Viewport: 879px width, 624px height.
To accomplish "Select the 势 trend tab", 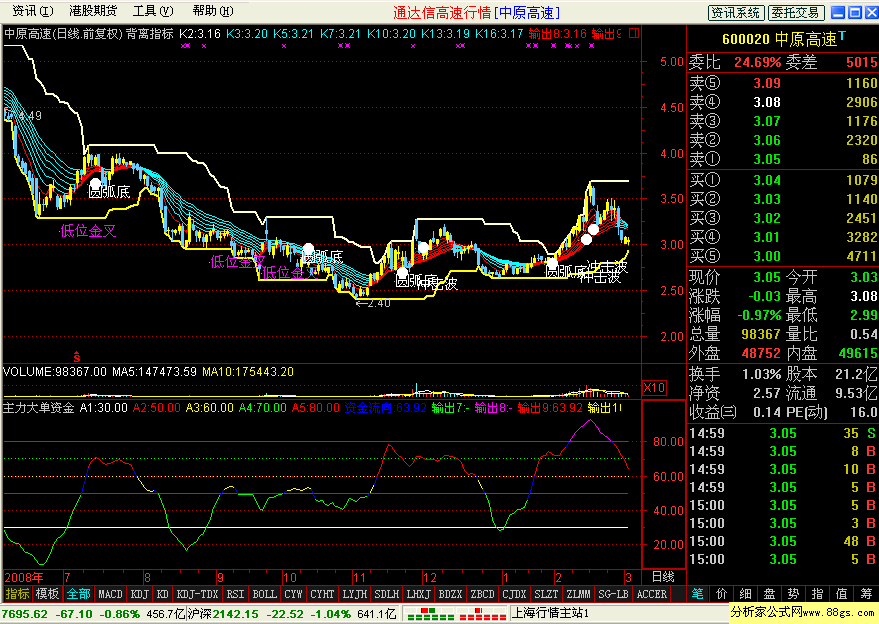I will [794, 594].
